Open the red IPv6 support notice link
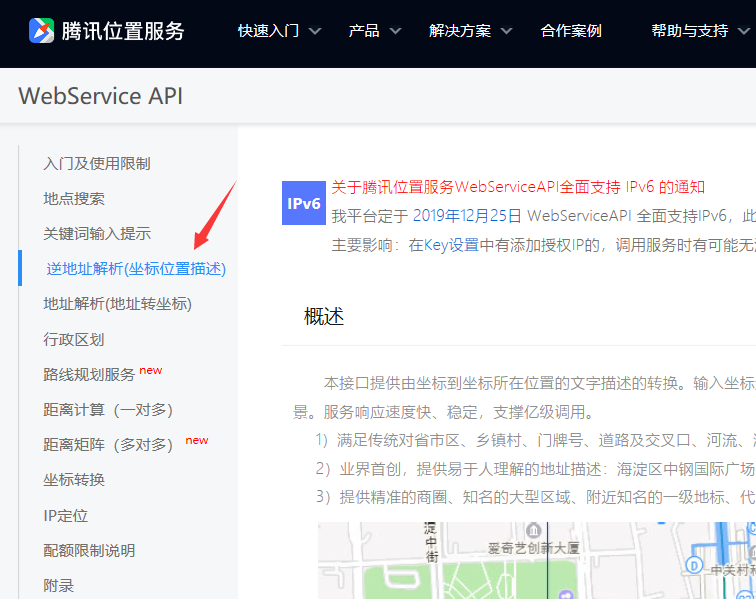 518,187
